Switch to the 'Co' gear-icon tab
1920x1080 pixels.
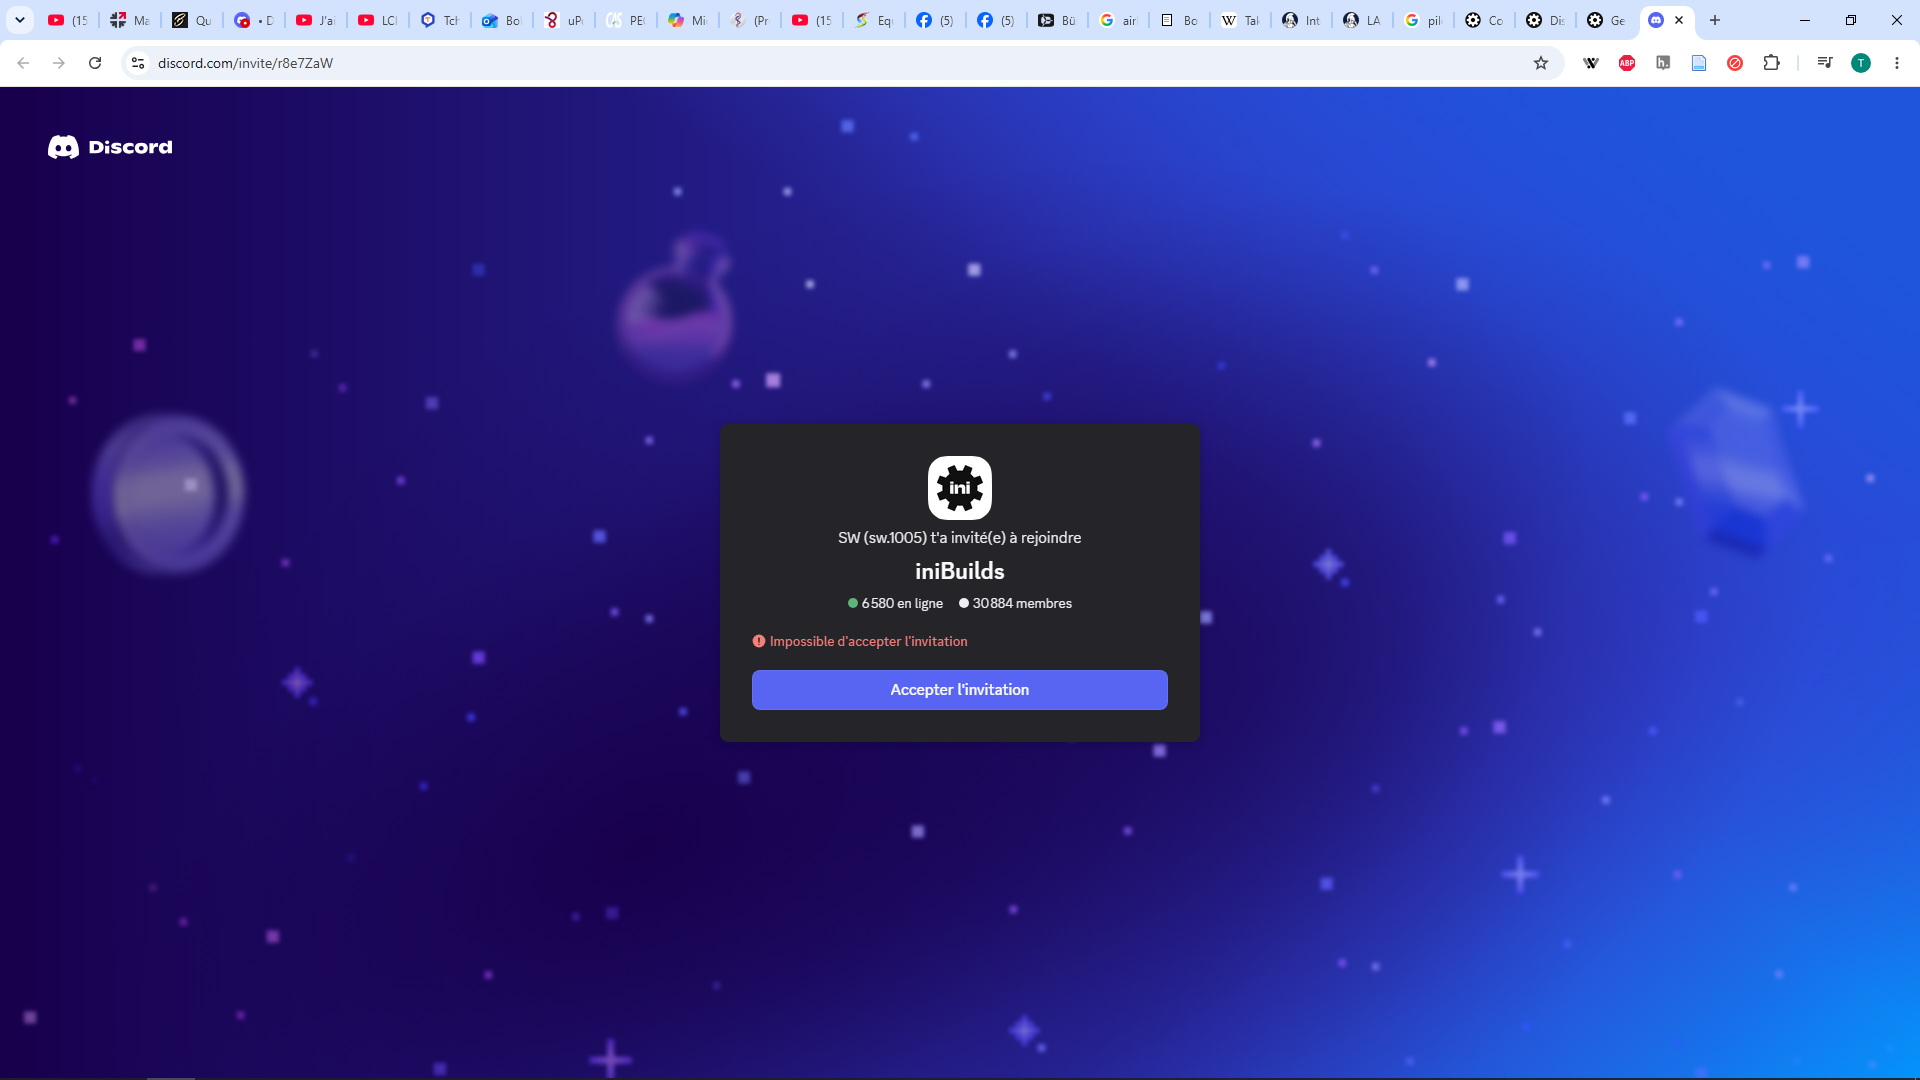[x=1485, y=20]
